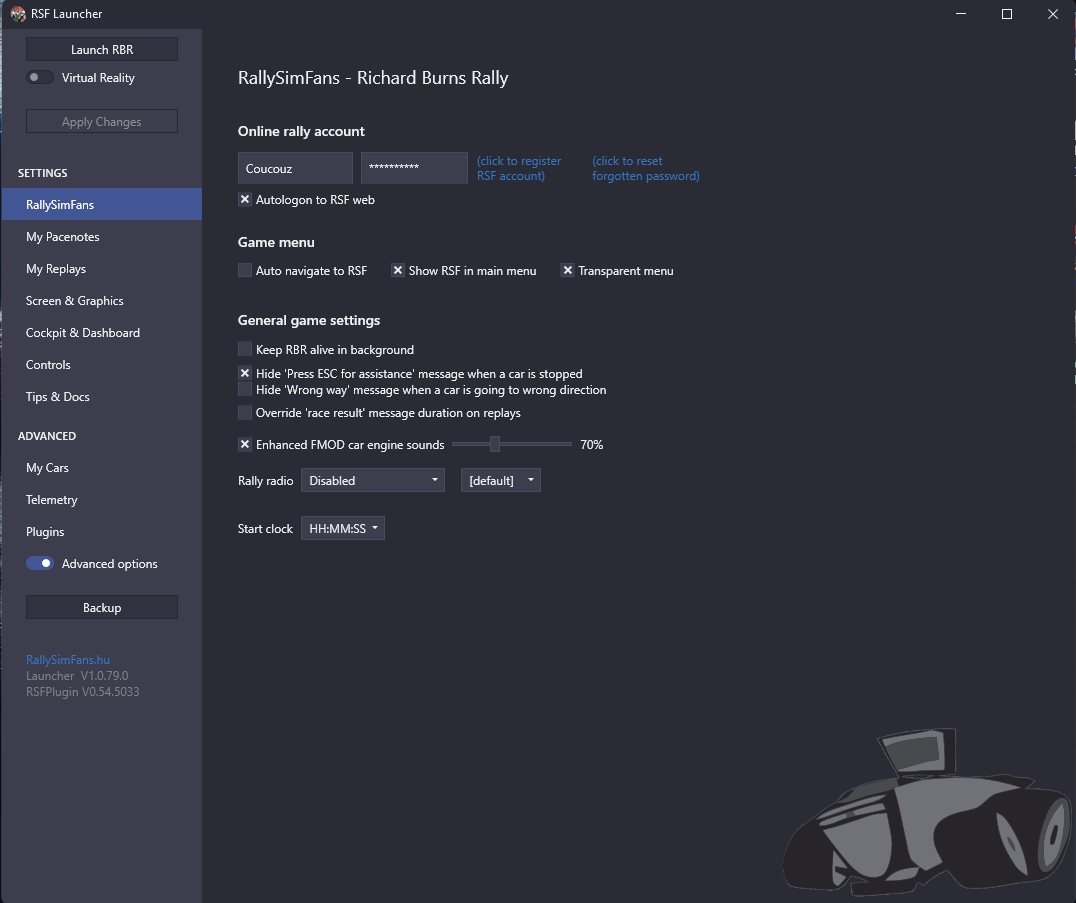The height and width of the screenshot is (903, 1076).
Task: Check Keep RBR alive in background
Action: 245,350
